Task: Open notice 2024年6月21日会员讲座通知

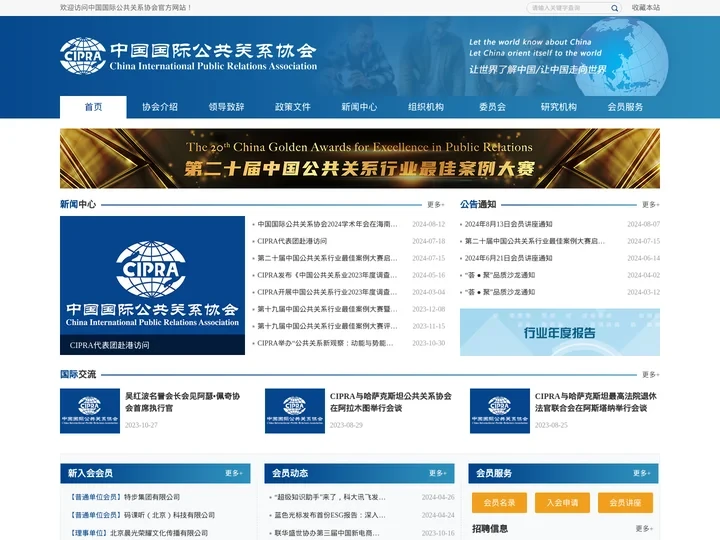Action: 508,258
